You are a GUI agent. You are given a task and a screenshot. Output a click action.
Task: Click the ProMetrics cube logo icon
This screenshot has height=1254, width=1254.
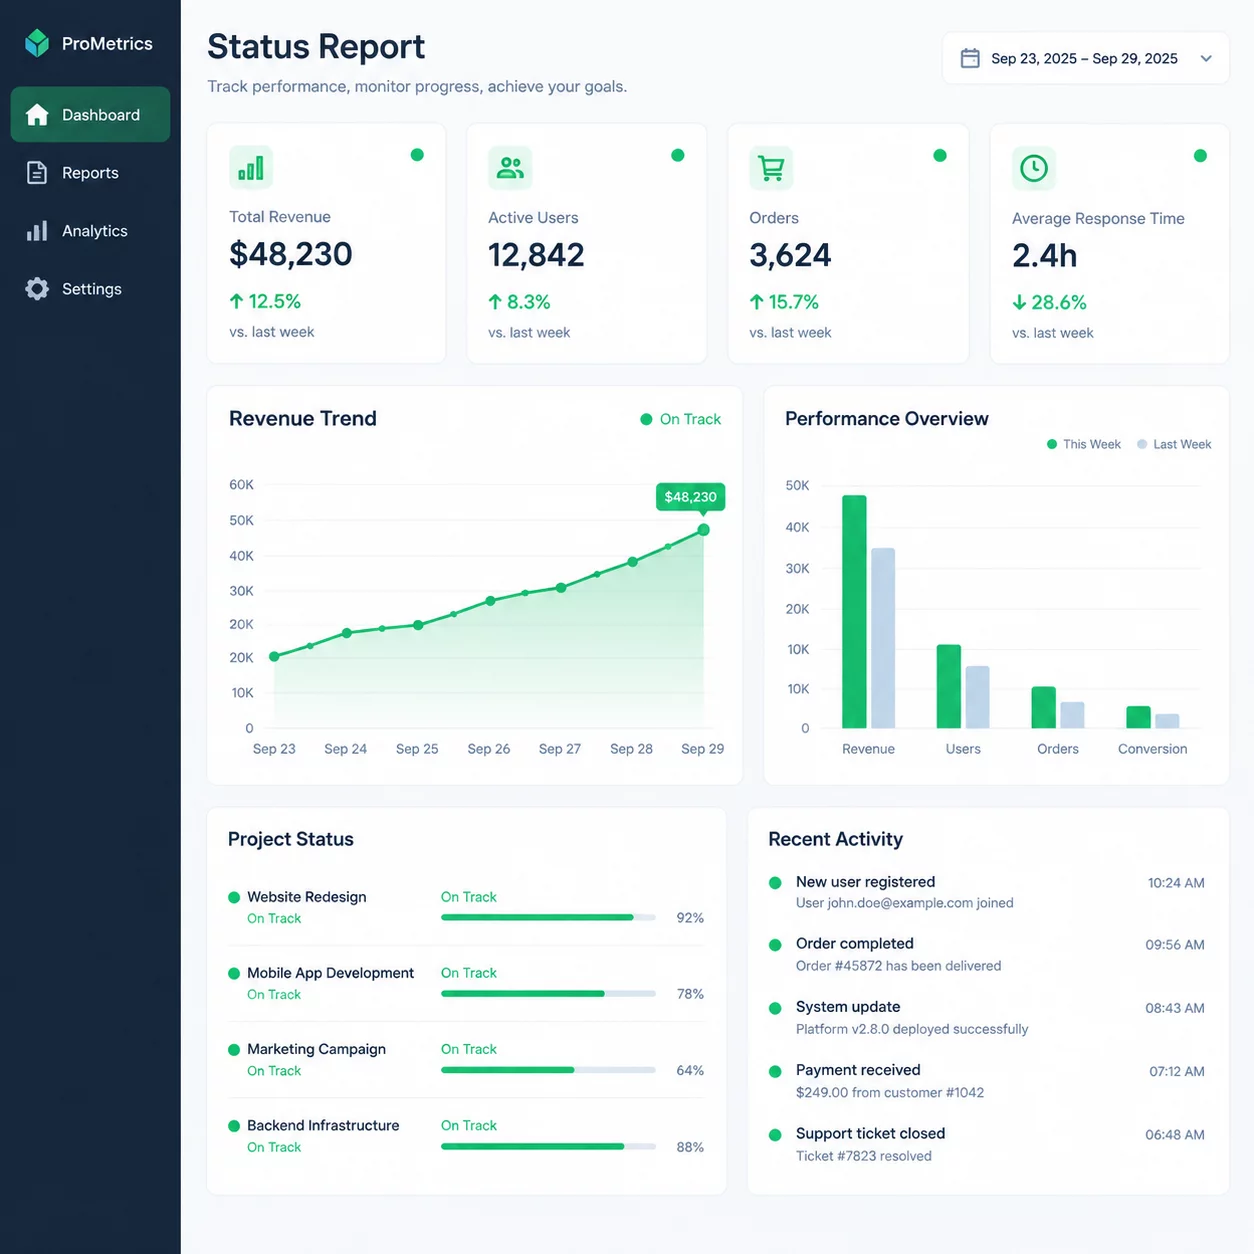click(x=37, y=43)
